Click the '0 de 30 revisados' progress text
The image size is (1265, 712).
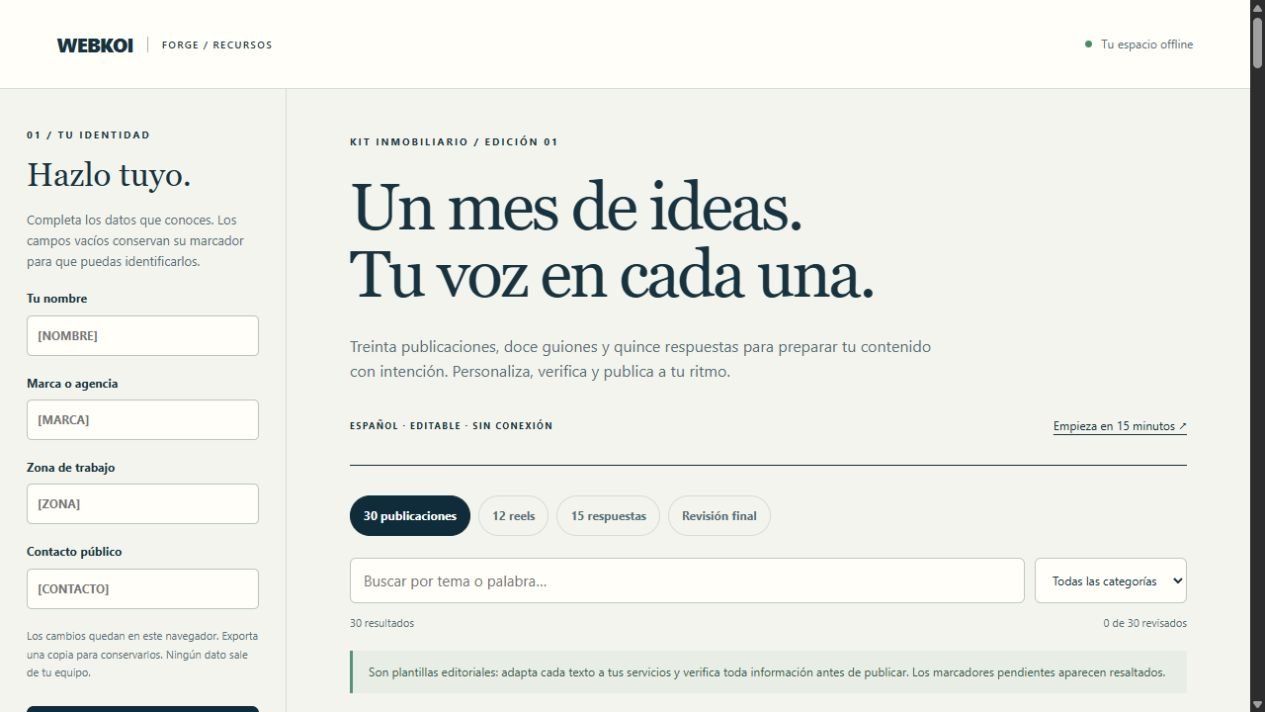click(1145, 623)
